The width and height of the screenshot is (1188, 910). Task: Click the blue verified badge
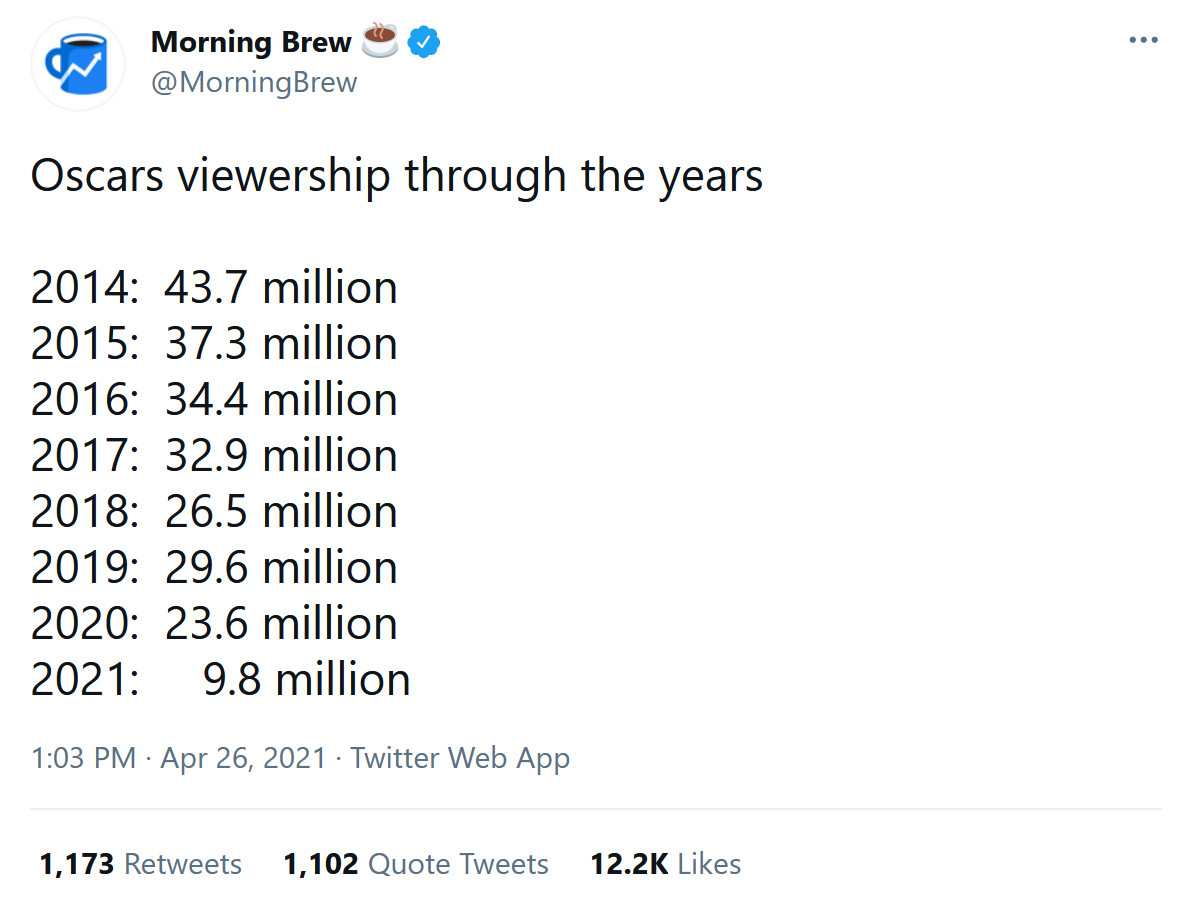click(x=425, y=43)
